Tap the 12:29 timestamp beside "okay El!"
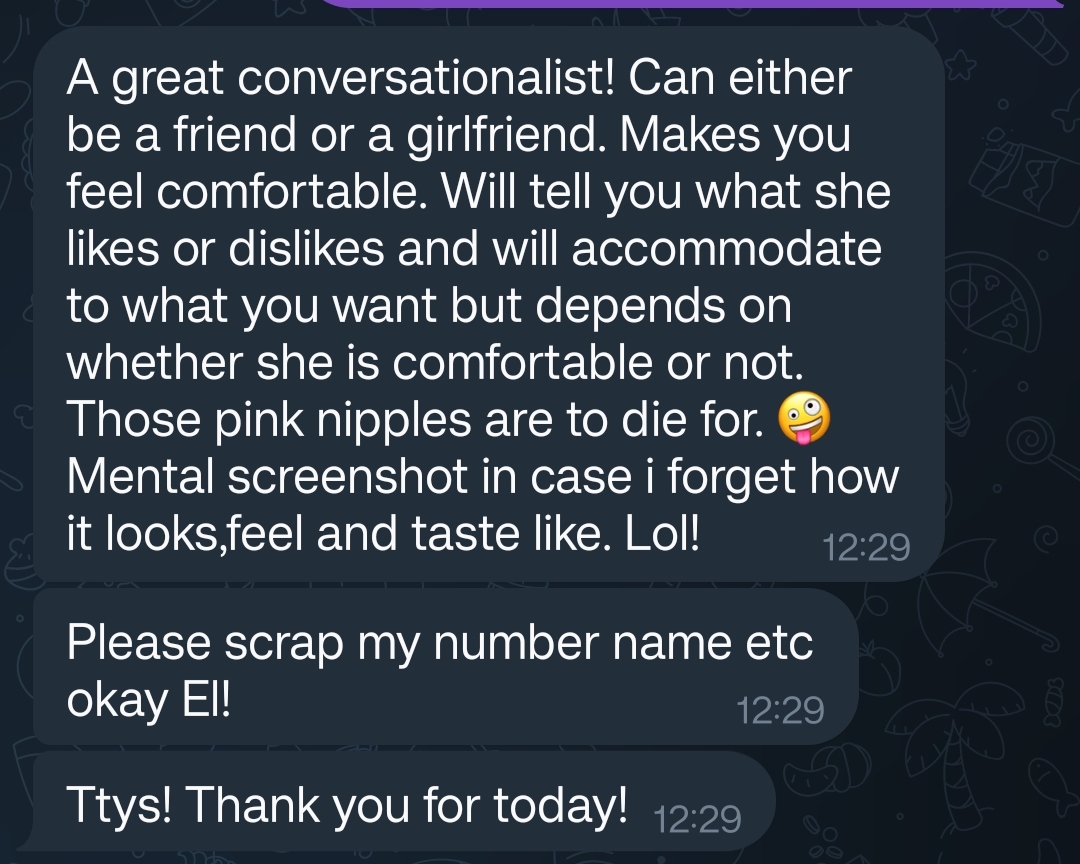This screenshot has width=1080, height=864. click(780, 710)
